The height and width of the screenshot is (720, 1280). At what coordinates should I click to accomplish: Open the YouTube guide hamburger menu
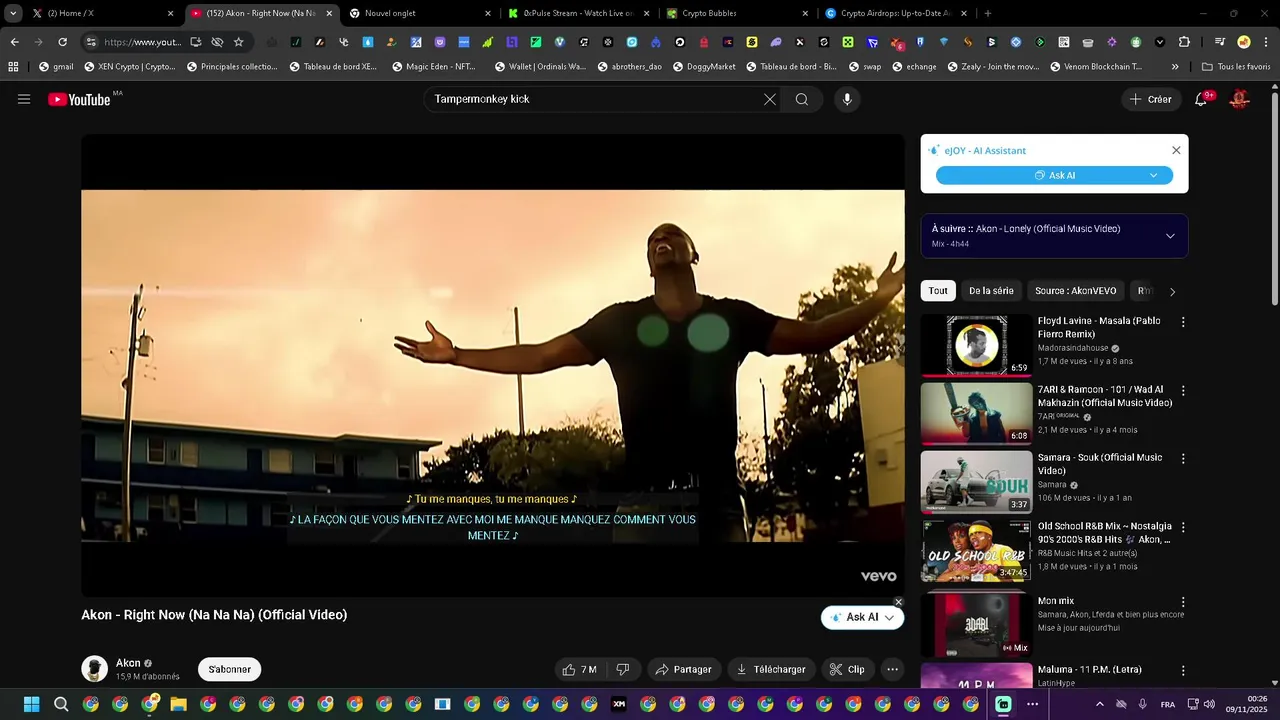click(x=24, y=99)
